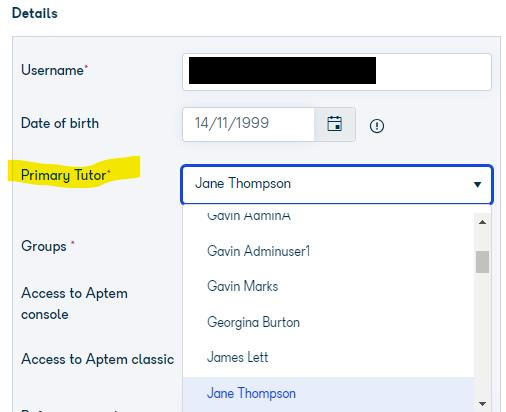
Task: Select Gavin Adminuser1 from the tutor list
Action: (x=258, y=251)
